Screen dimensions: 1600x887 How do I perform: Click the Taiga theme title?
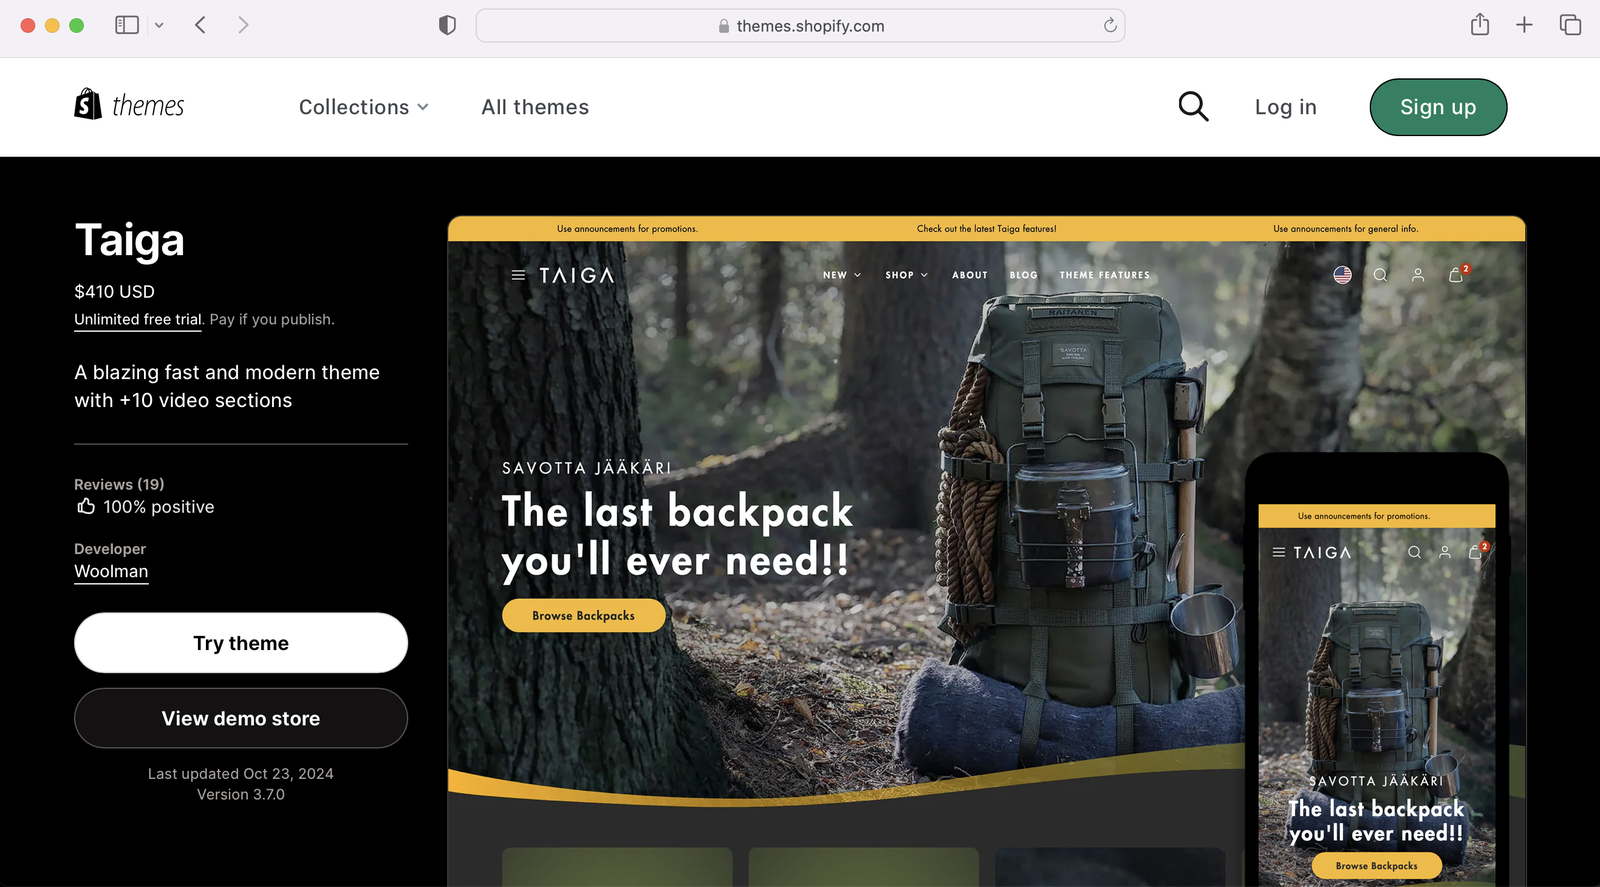coord(130,240)
